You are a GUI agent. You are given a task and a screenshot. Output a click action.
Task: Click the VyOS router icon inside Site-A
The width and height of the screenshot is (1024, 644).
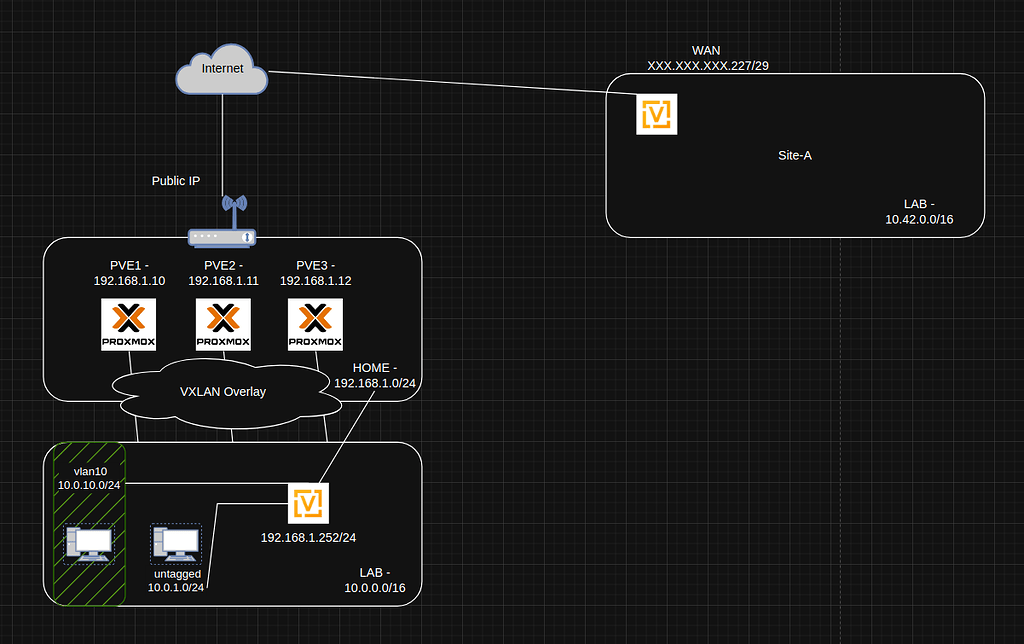pyautogui.click(x=656, y=114)
